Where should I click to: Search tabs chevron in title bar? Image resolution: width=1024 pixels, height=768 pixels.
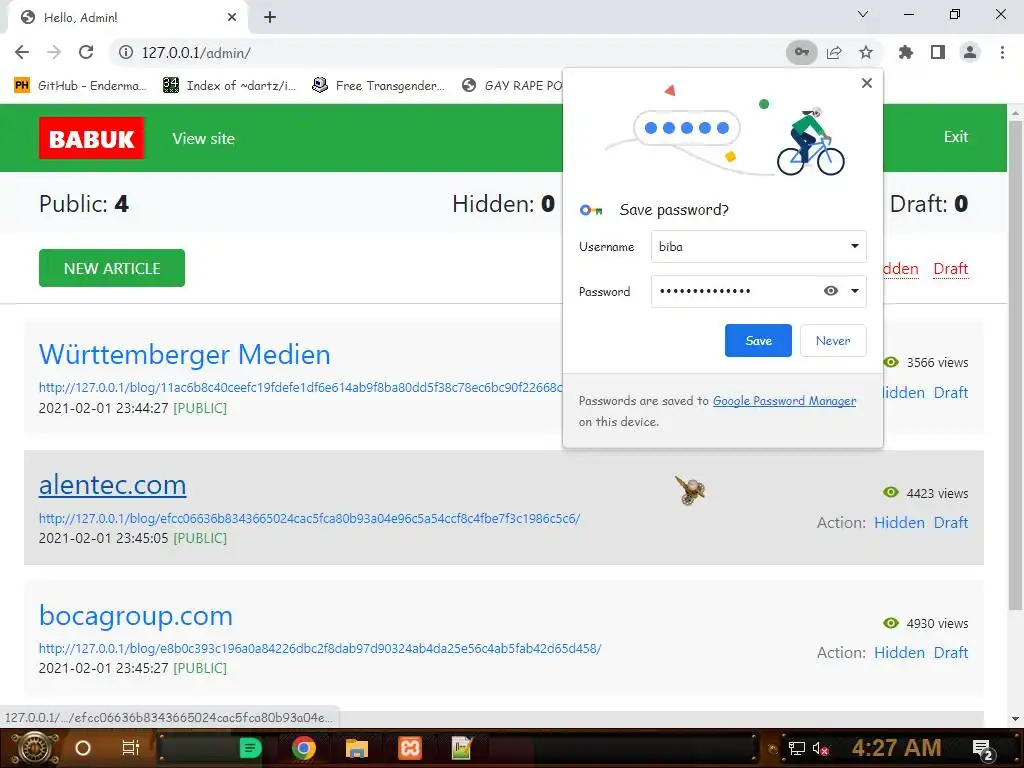point(863,14)
